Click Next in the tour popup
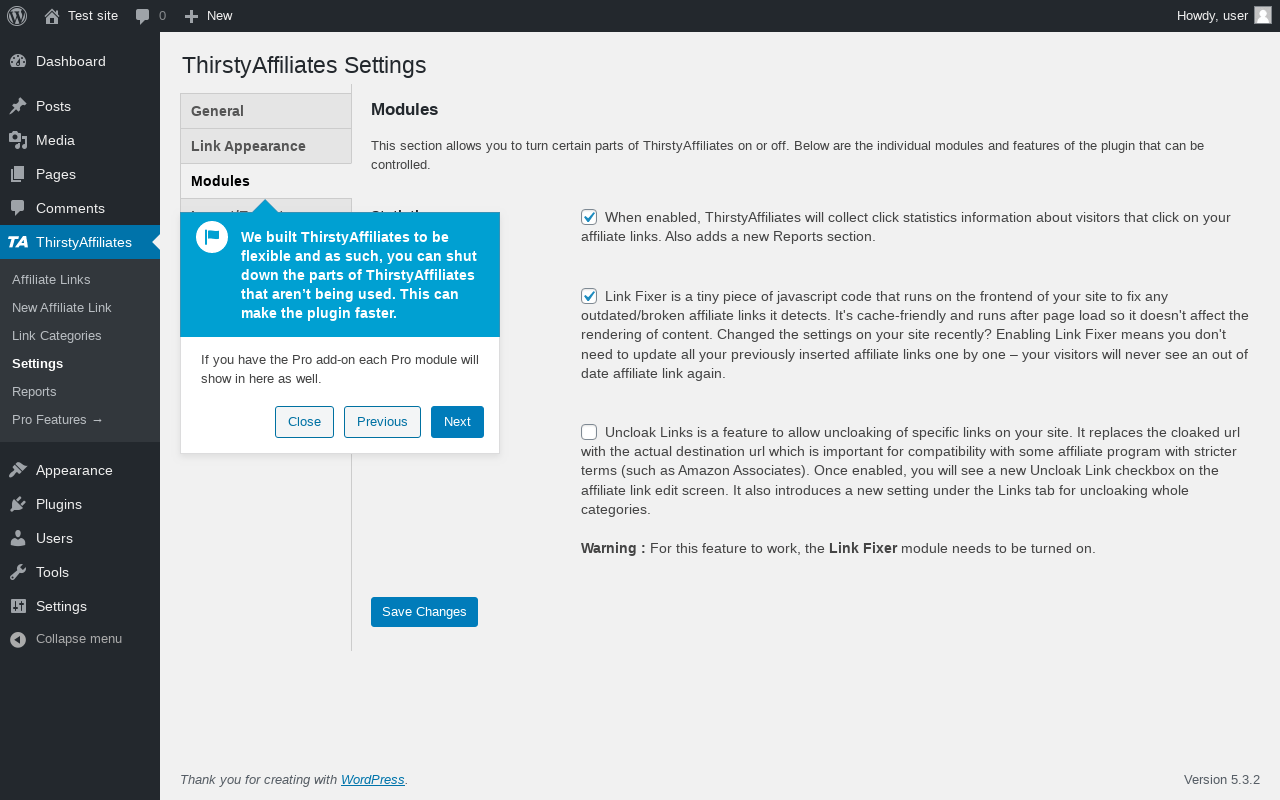The width and height of the screenshot is (1280, 800). pos(457,422)
